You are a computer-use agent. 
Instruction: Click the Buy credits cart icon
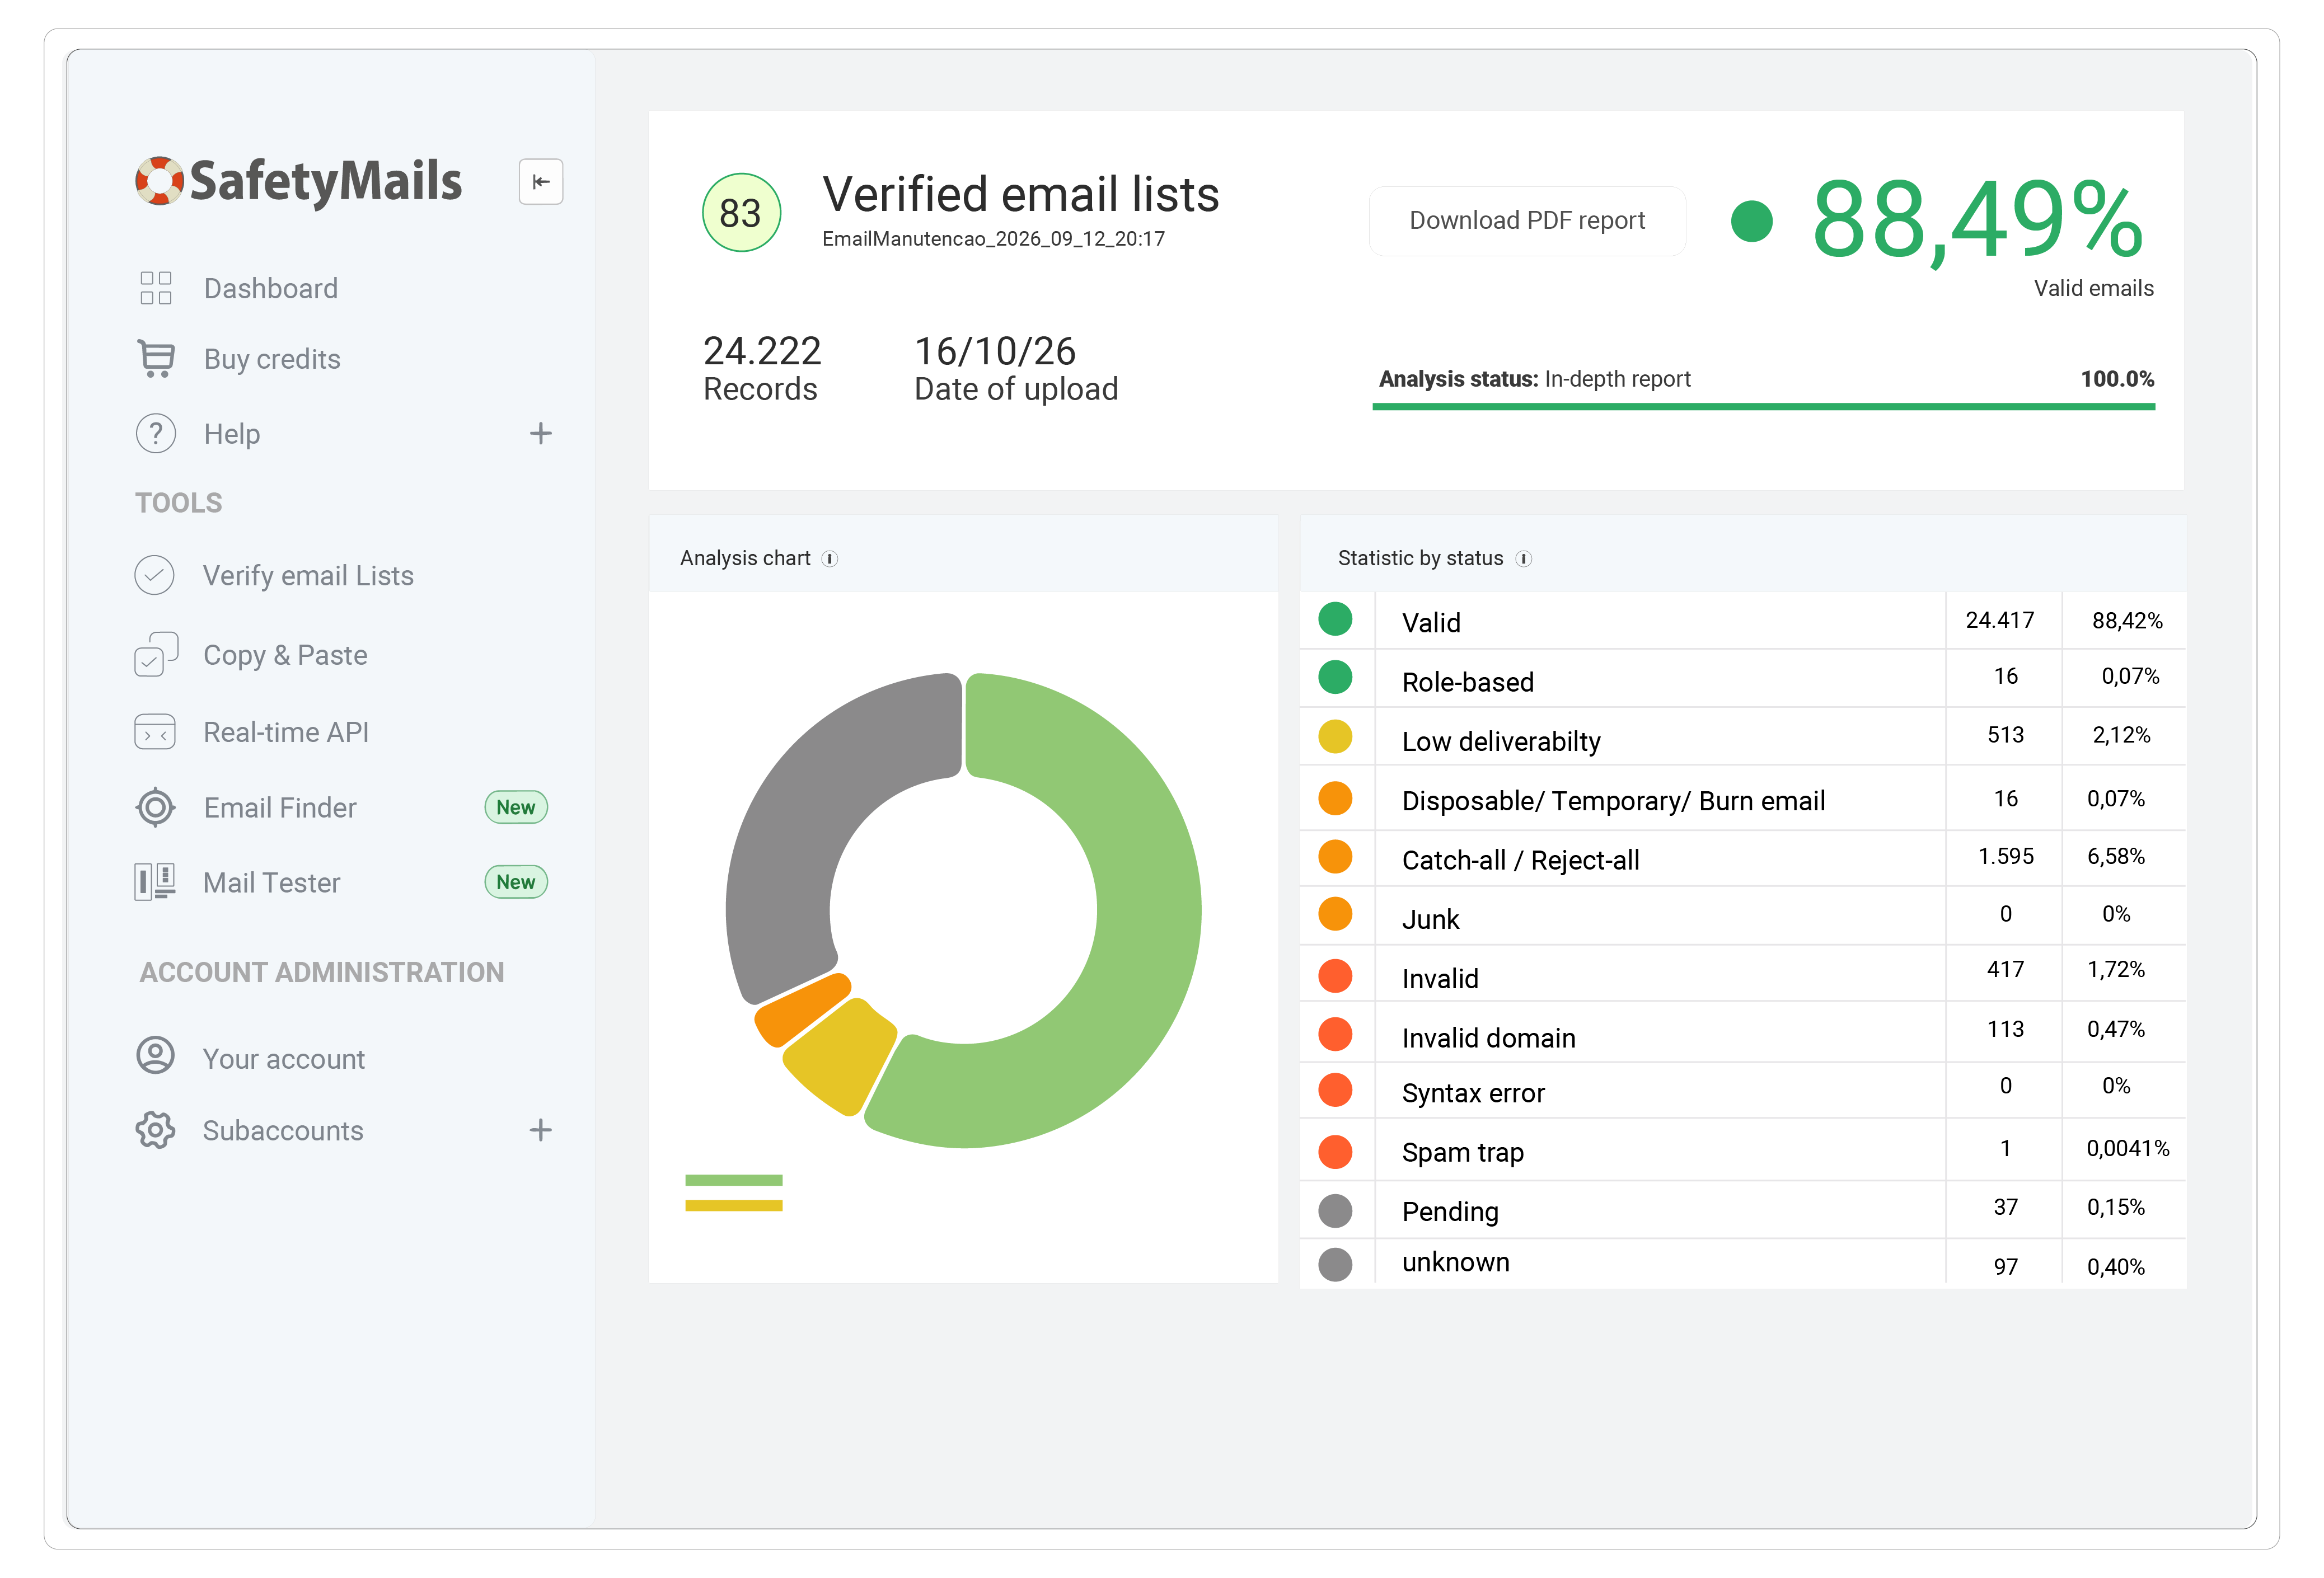tap(156, 359)
